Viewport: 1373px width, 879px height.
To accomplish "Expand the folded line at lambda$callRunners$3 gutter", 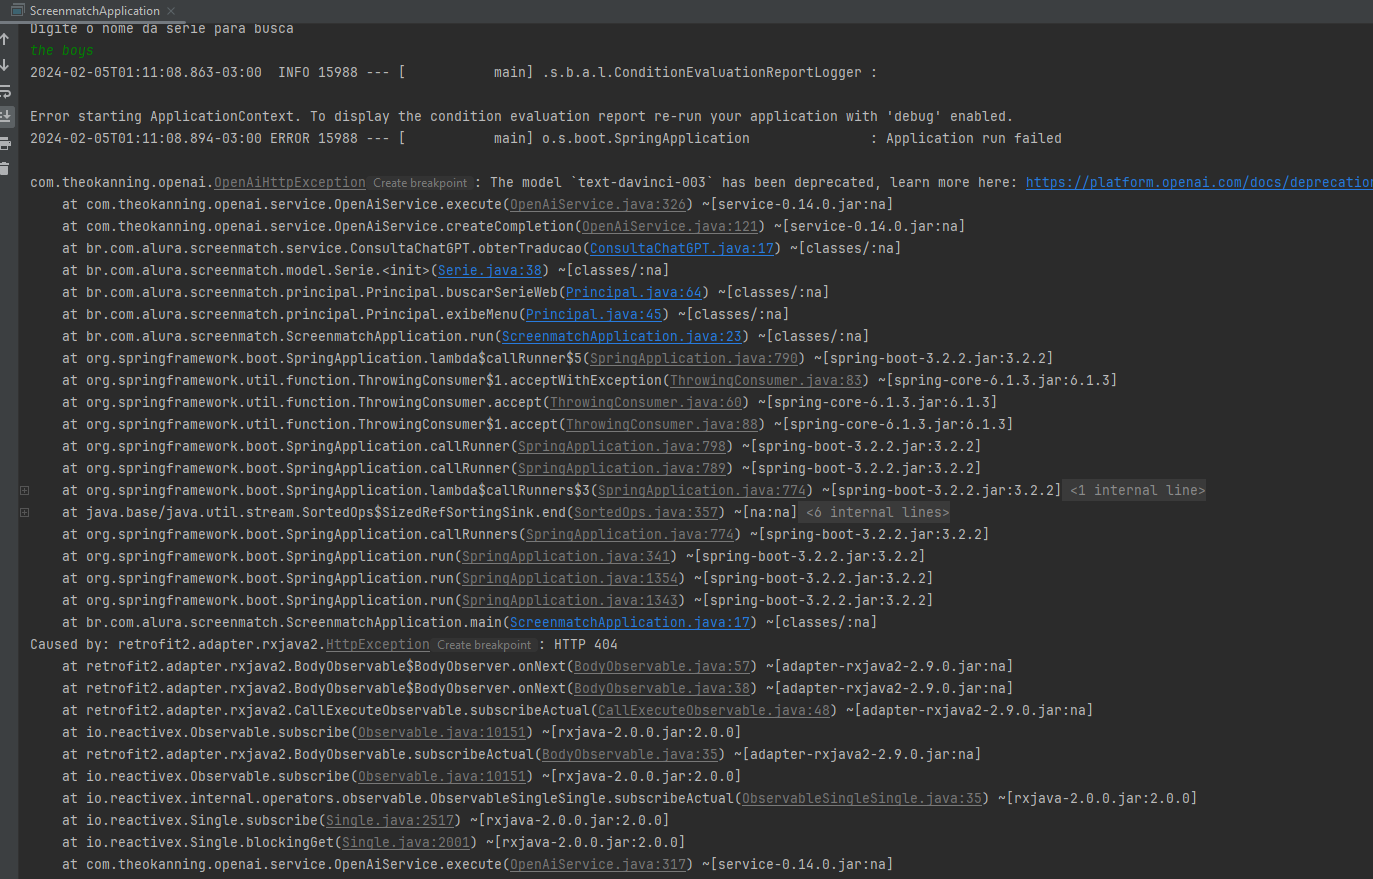I will [25, 490].
